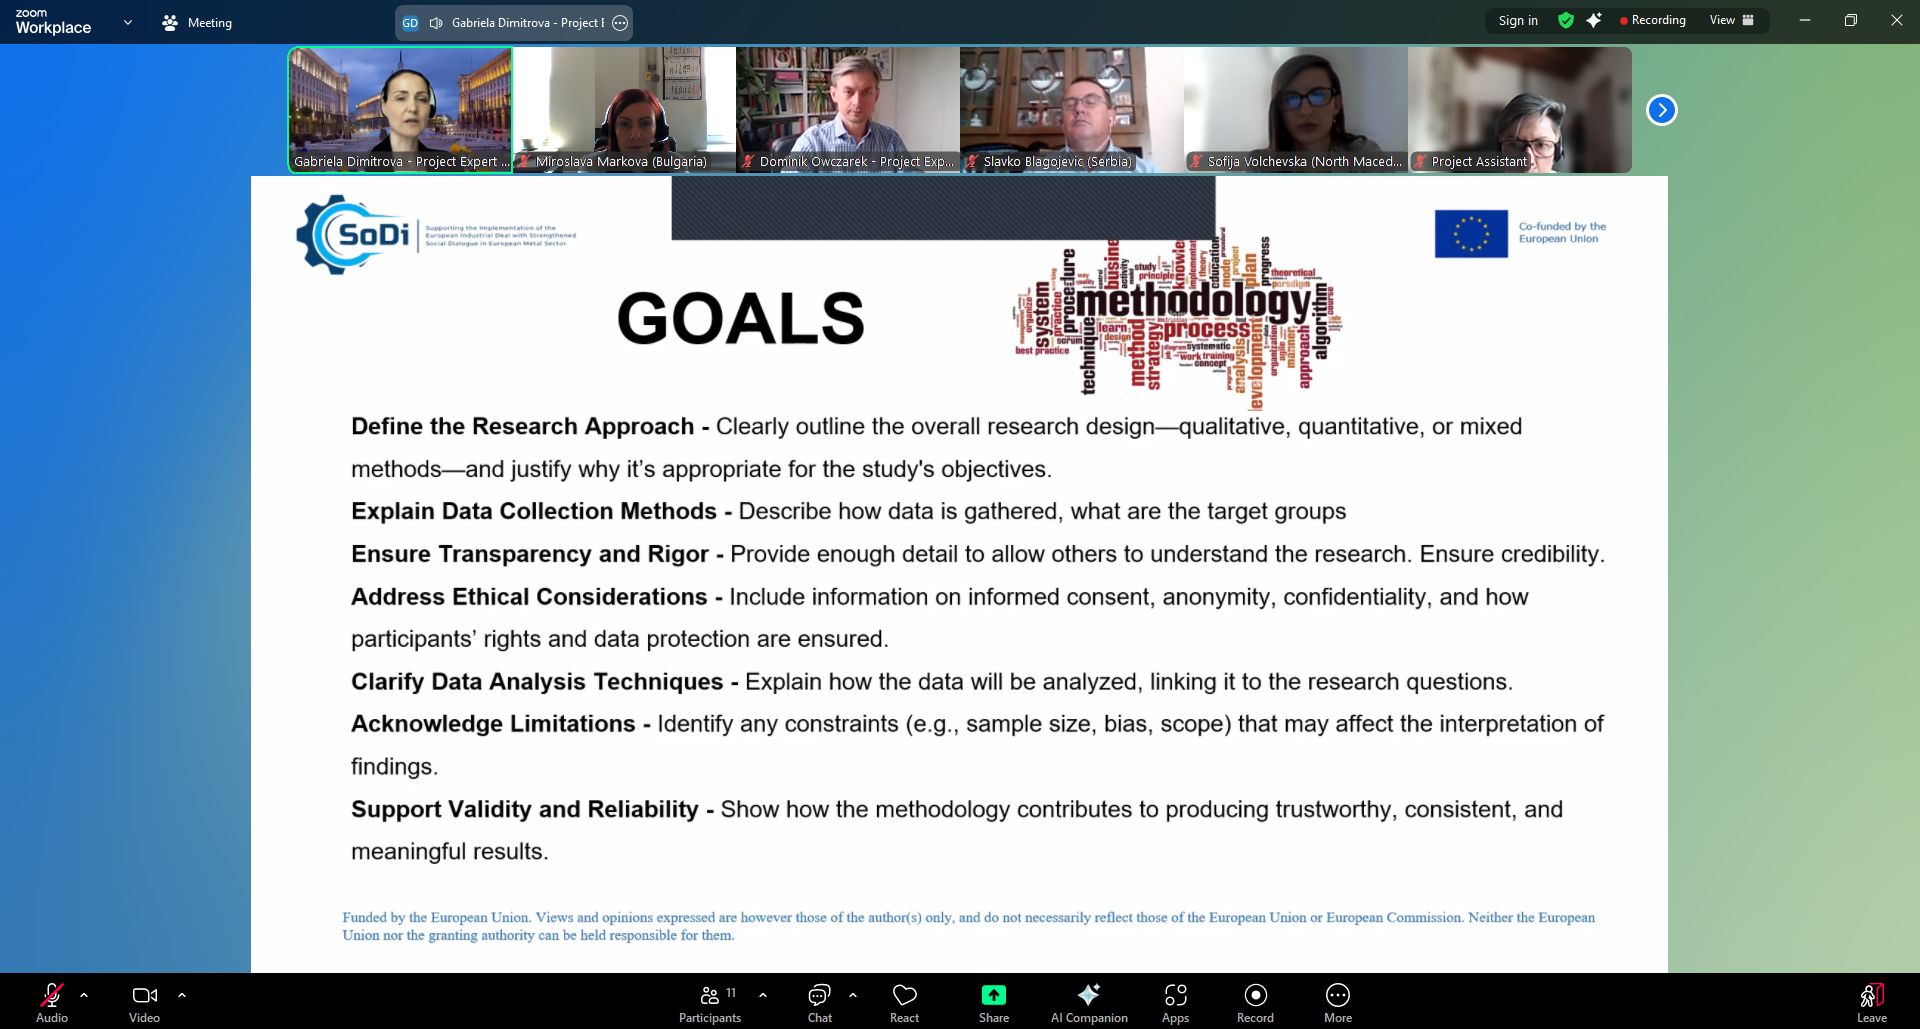Screen dimensions: 1920x1029
Task: Click the methodology word cloud image
Action: pyautogui.click(x=1178, y=322)
